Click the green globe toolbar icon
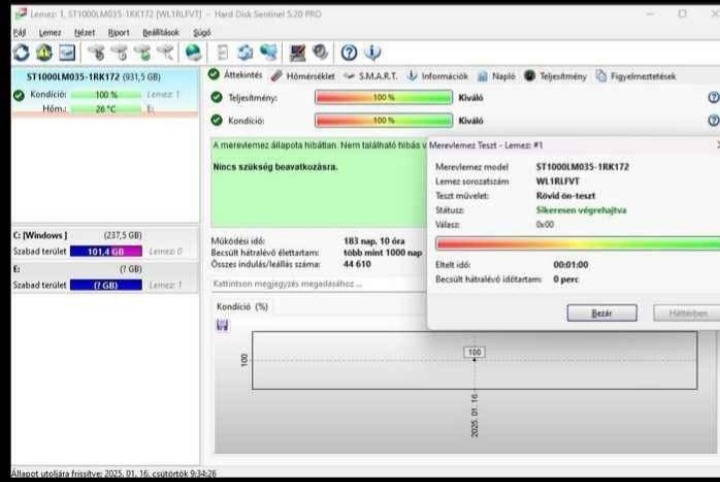This screenshot has width=720, height=482. [x=193, y=53]
